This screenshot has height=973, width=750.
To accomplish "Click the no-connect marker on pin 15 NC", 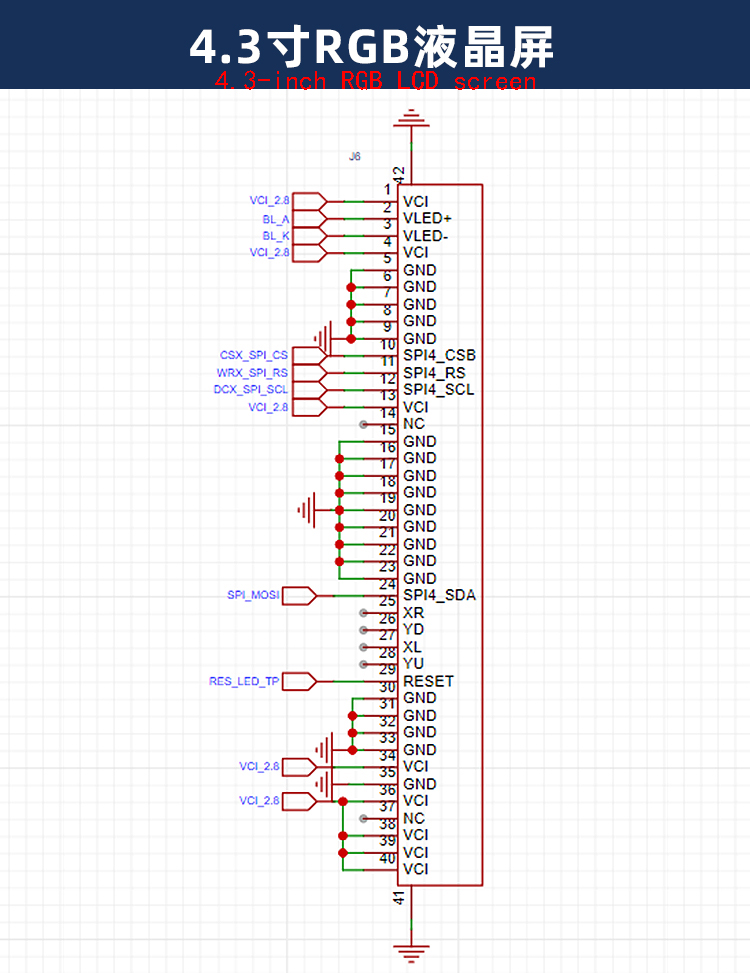I will pyautogui.click(x=364, y=424).
